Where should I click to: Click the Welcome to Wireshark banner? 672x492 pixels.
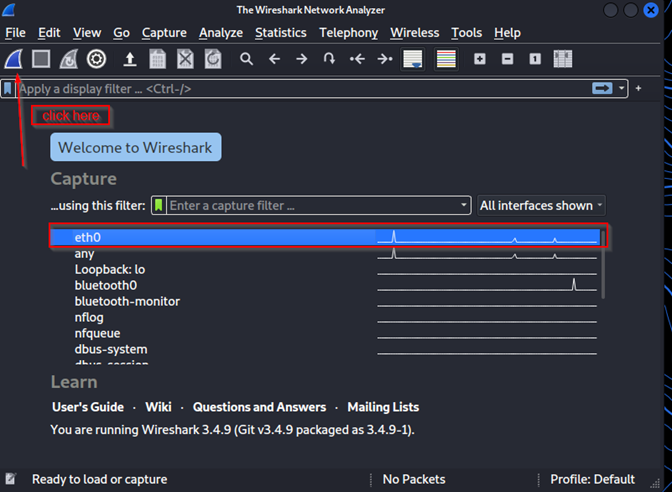pos(136,147)
